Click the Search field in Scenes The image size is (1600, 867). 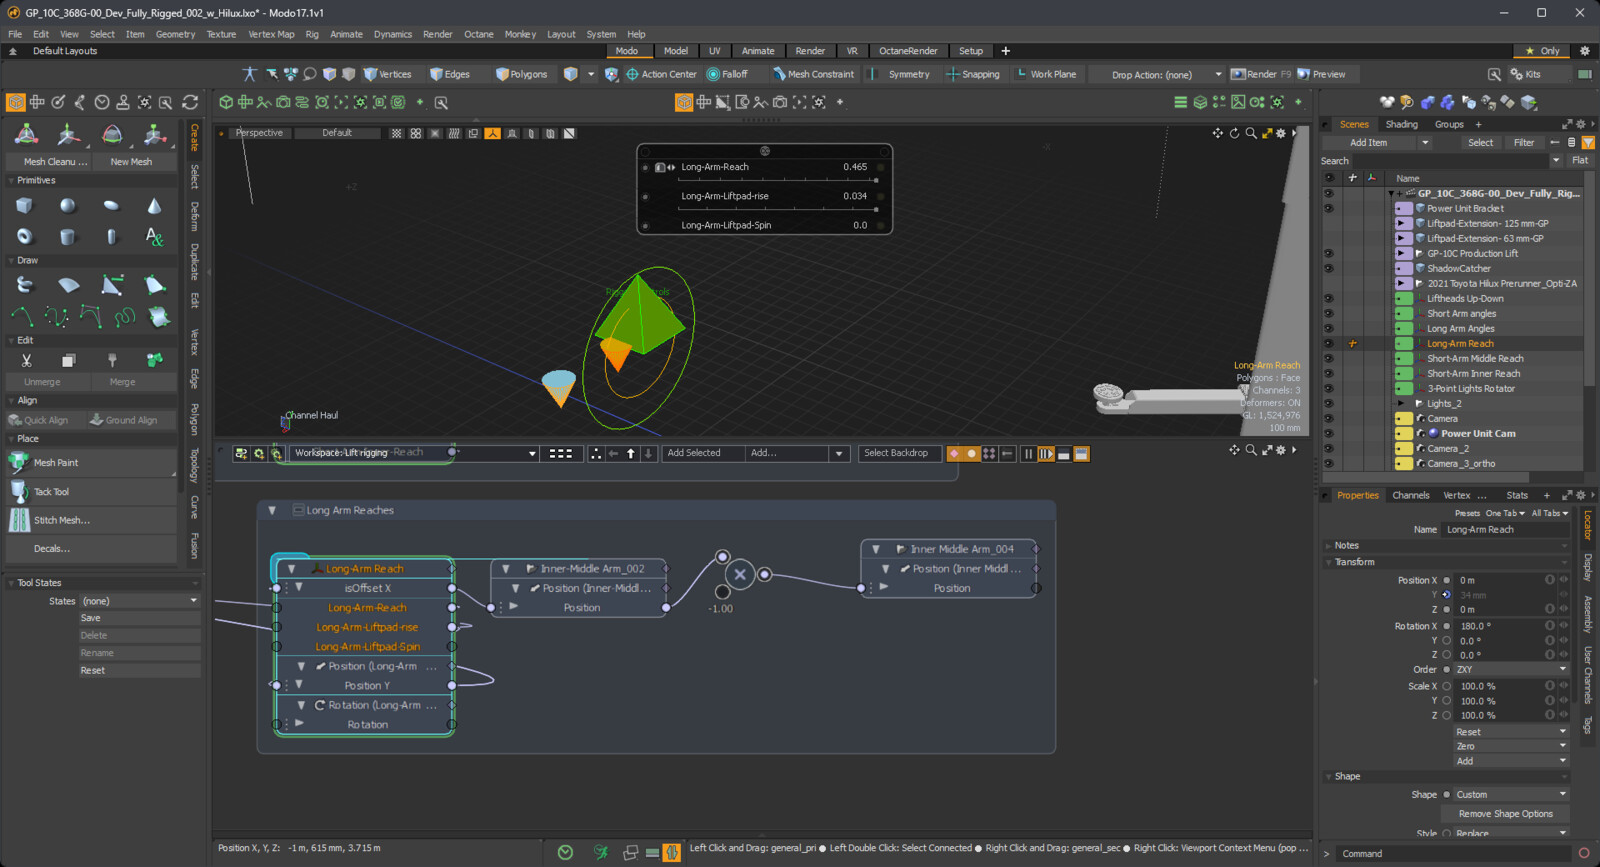coord(1452,161)
